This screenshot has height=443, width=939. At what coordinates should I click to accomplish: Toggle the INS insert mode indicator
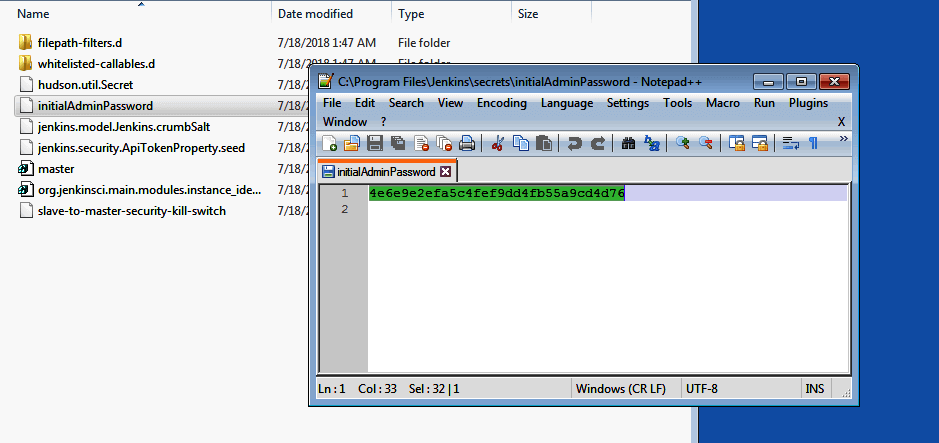[815, 387]
